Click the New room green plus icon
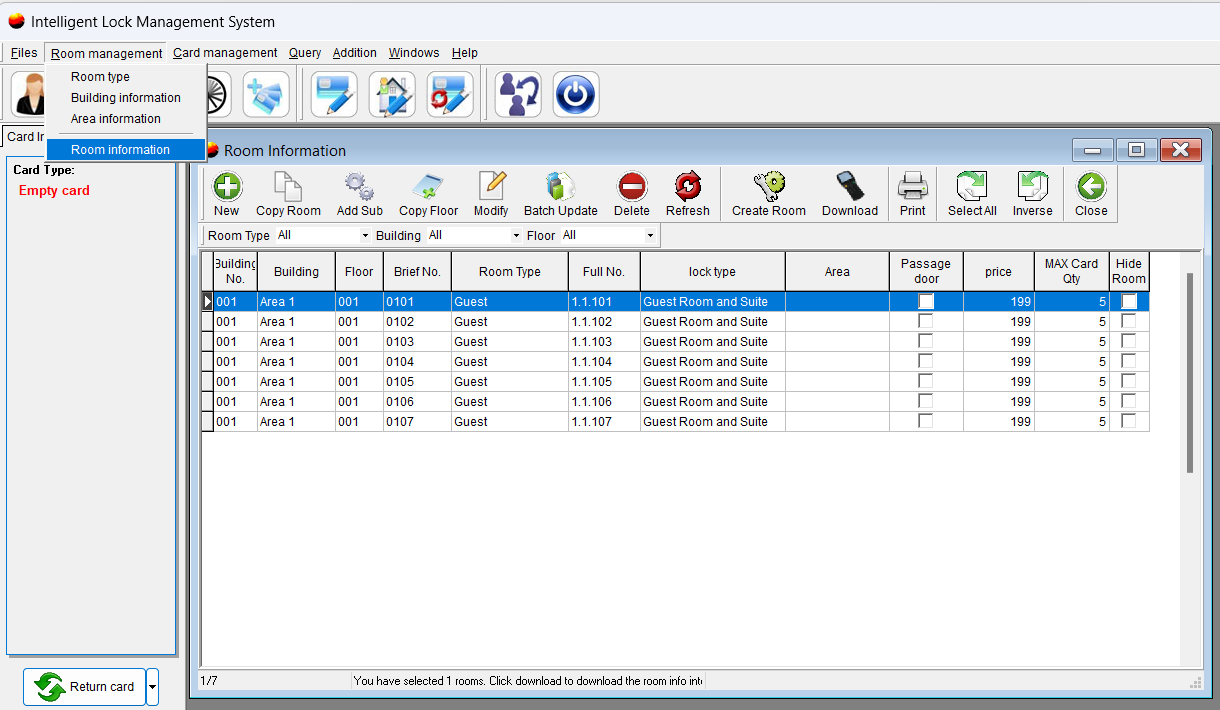 click(x=227, y=186)
